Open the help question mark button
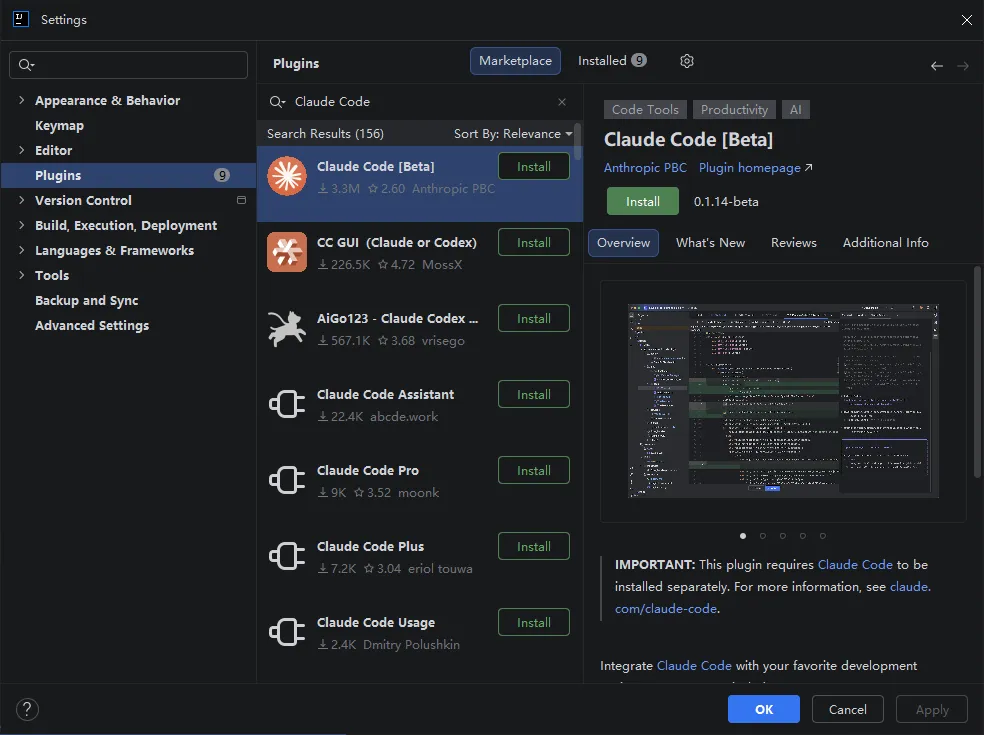 [x=27, y=709]
